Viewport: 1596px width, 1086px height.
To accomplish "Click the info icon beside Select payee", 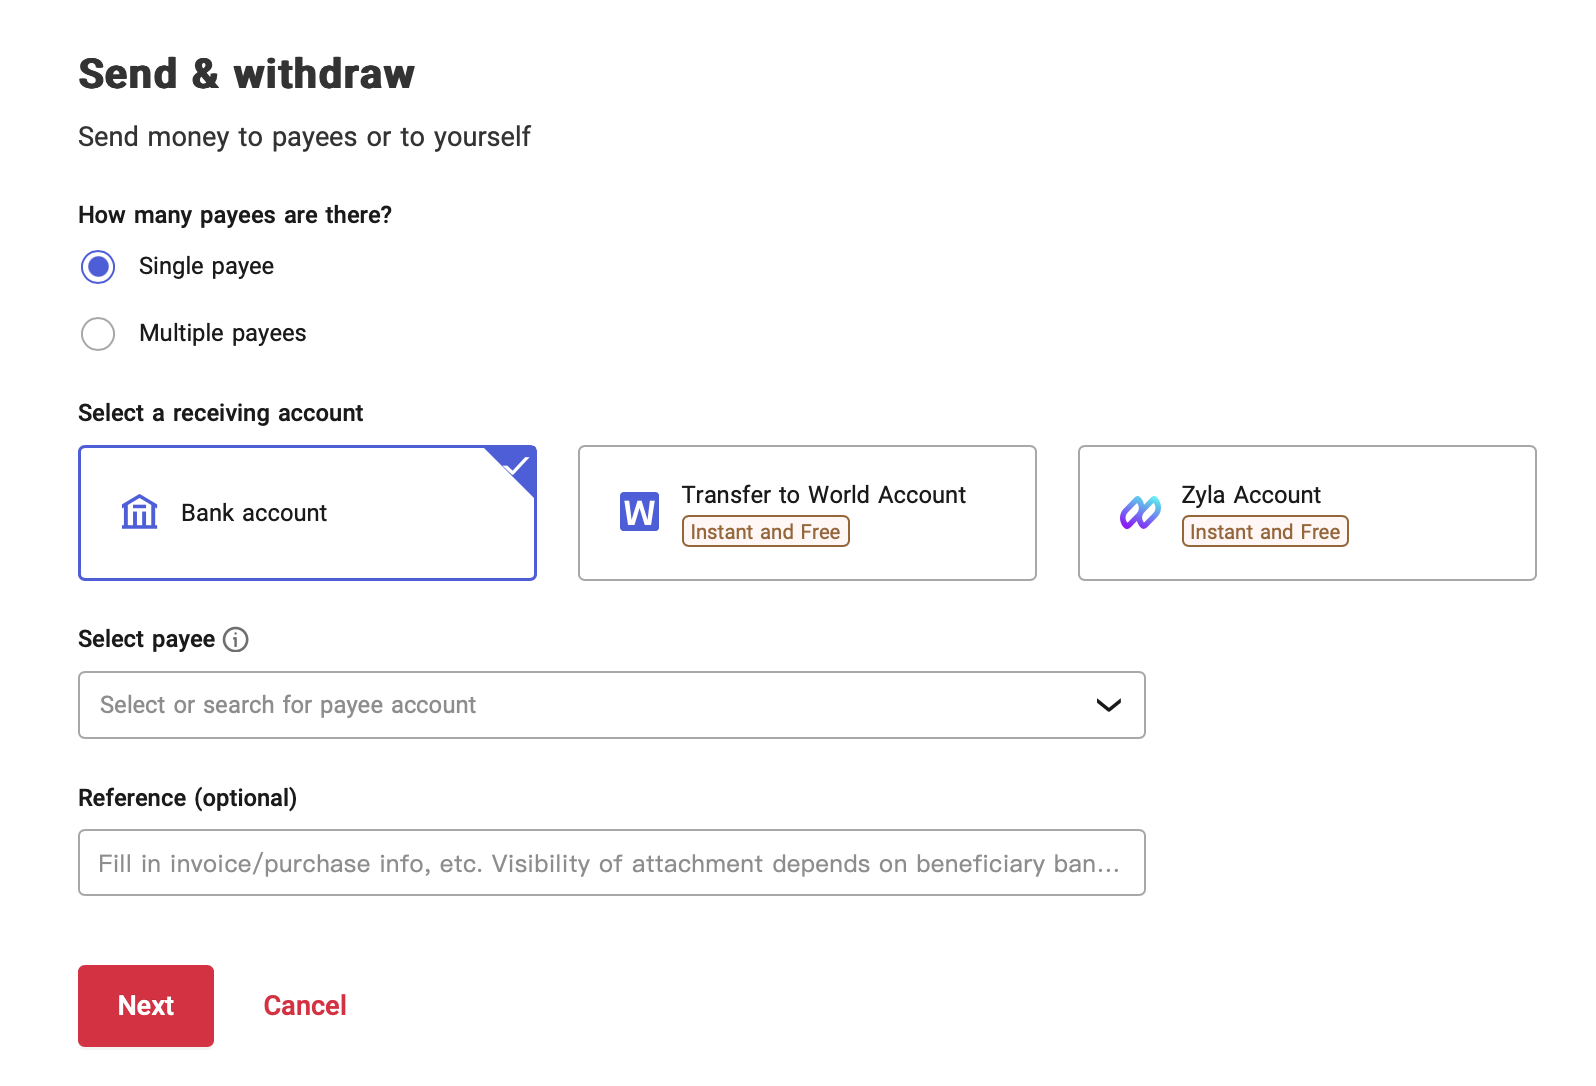I will [236, 640].
